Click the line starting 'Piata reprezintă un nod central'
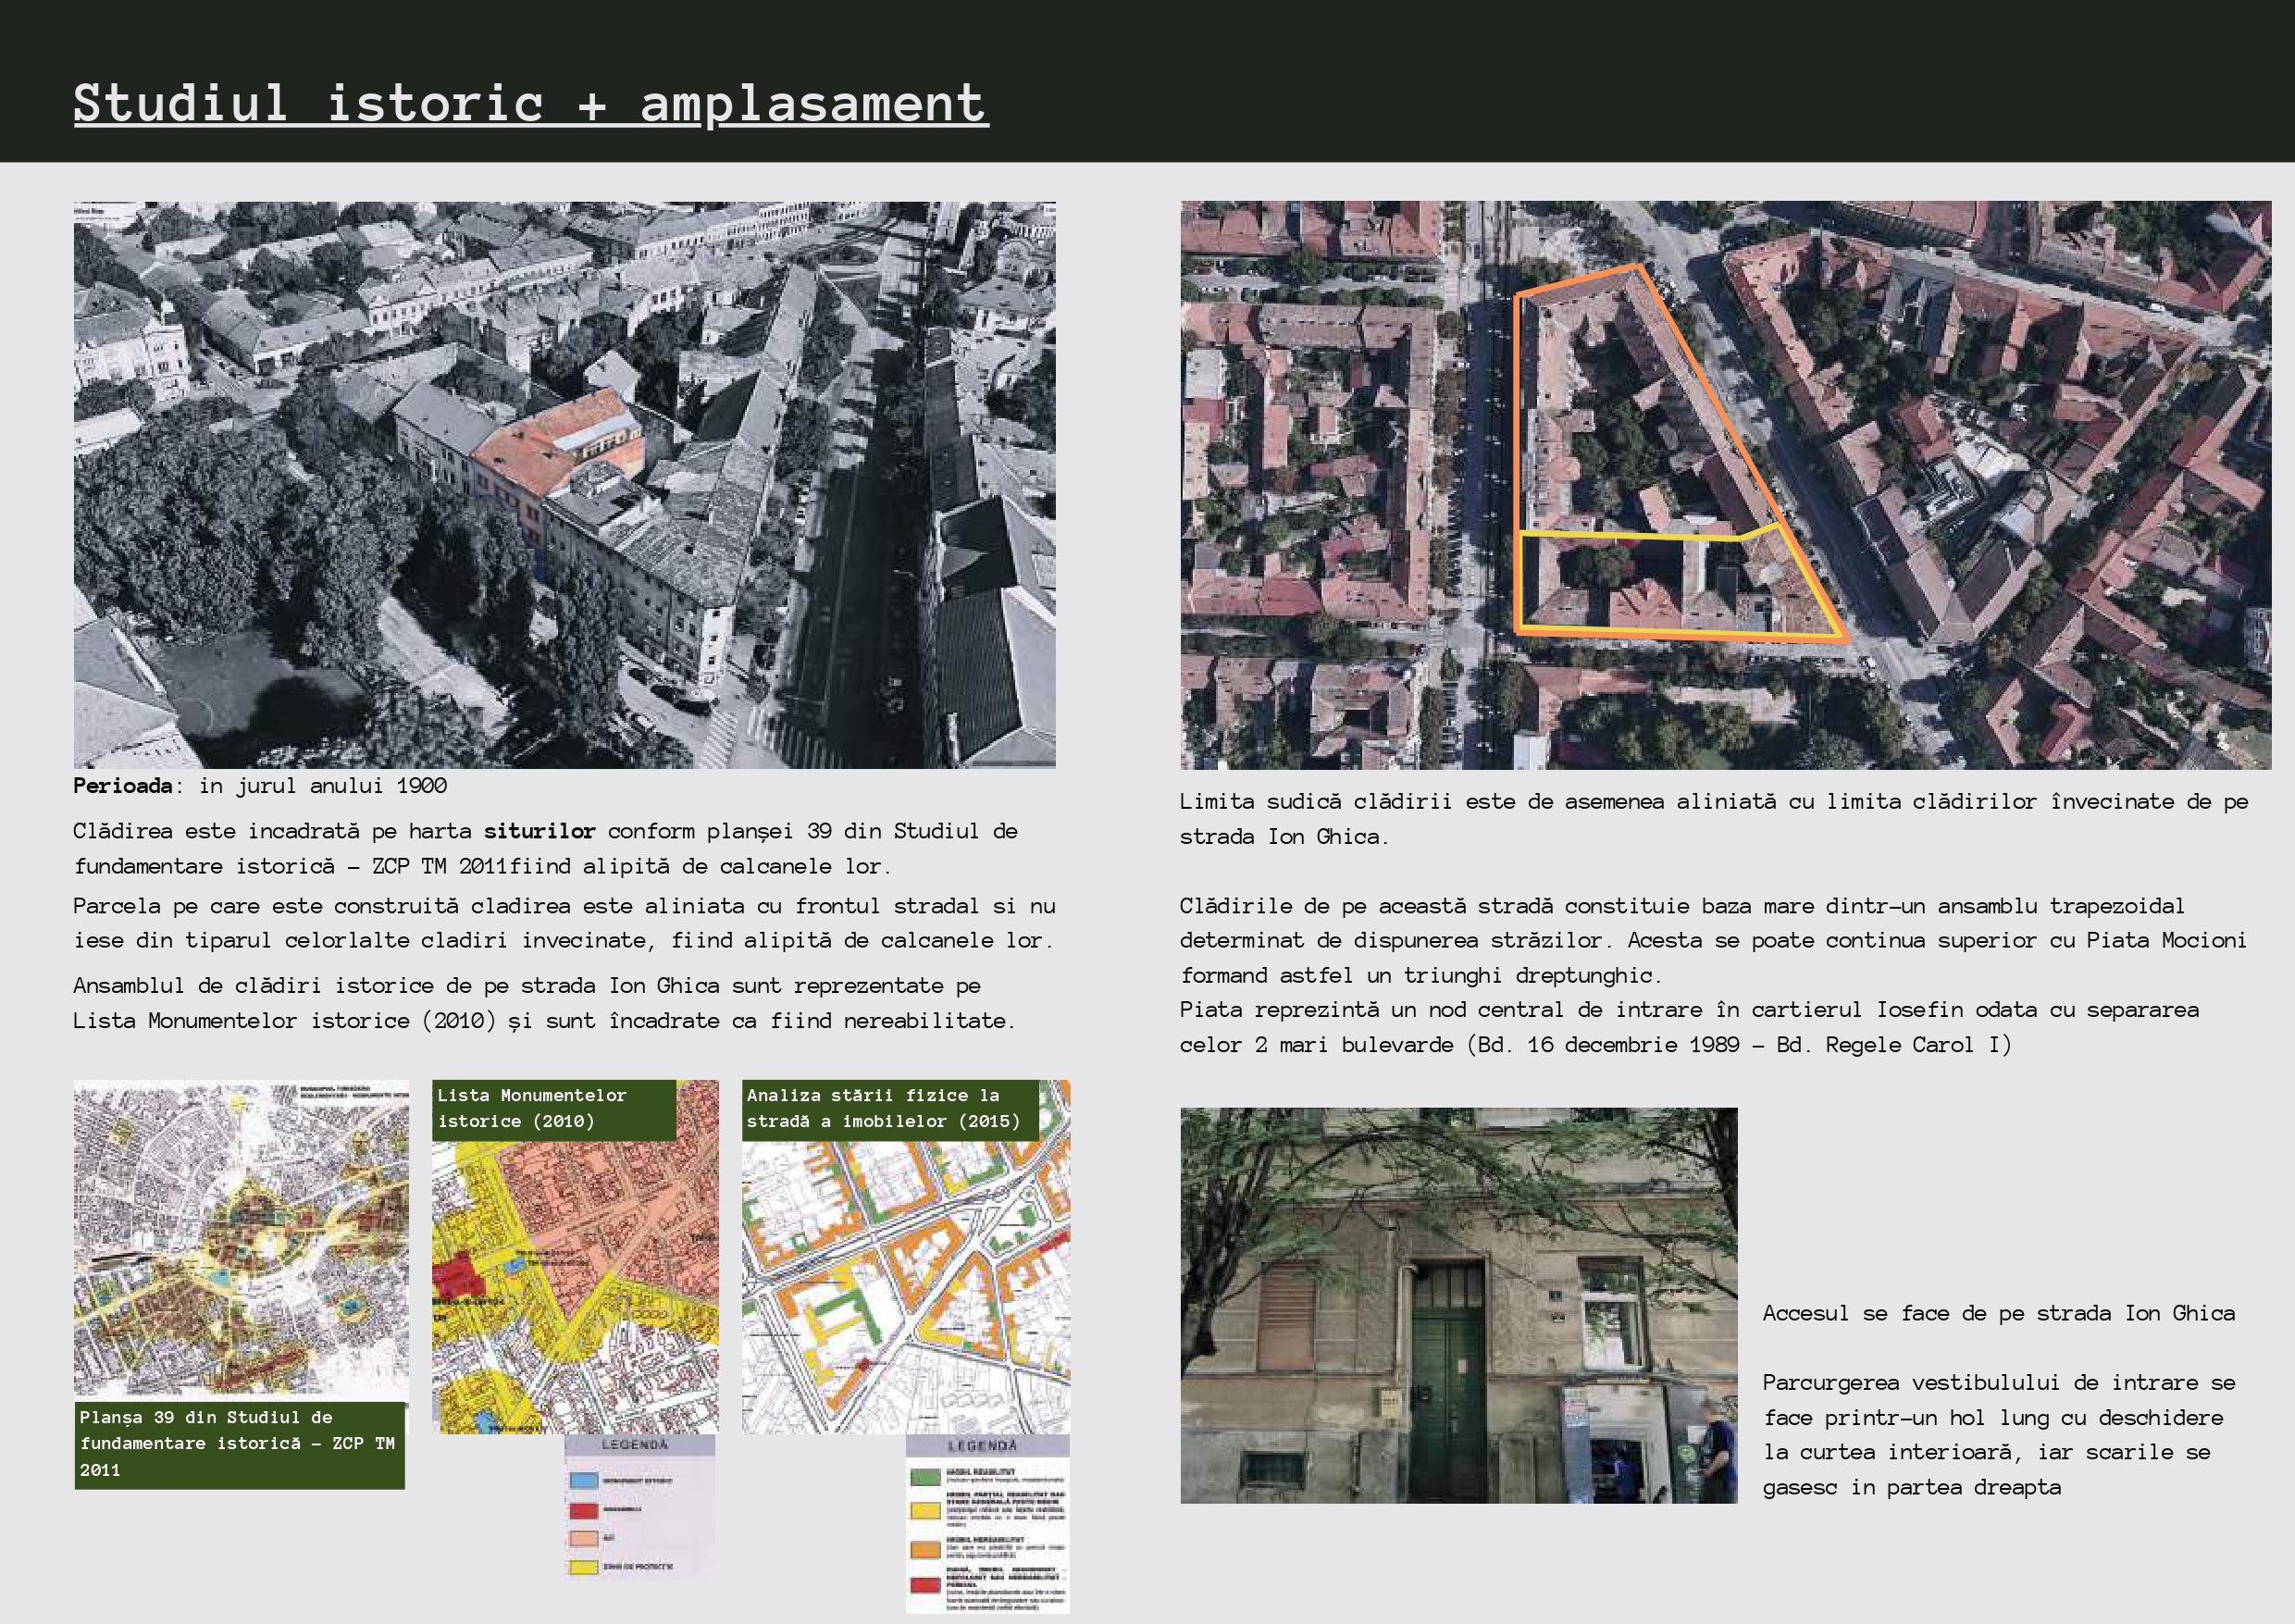 click(1690, 1010)
